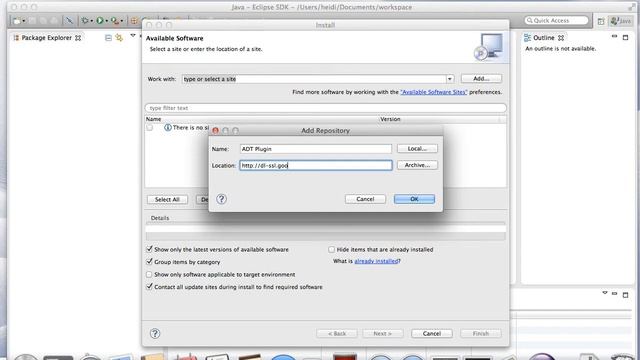This screenshot has width=640, height=360.
Task: Enable Show only software applicable to target environment
Action: pos(149,274)
